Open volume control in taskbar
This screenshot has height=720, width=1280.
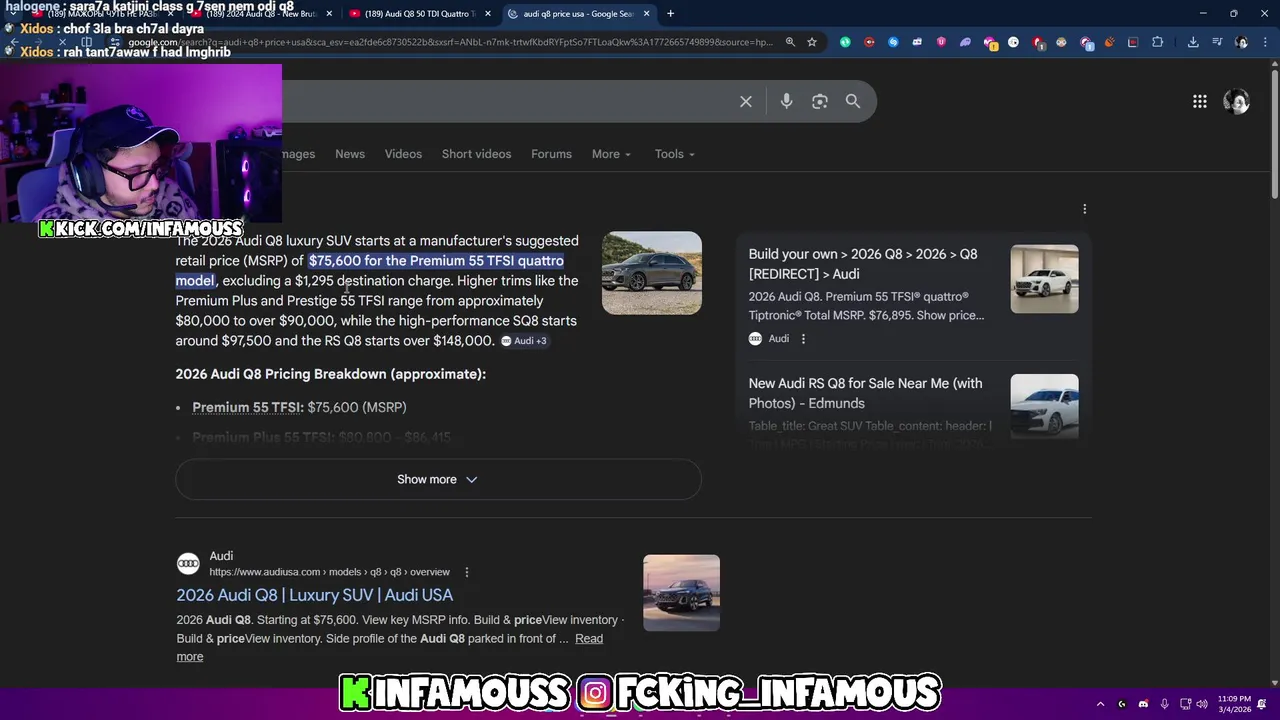tap(1202, 704)
